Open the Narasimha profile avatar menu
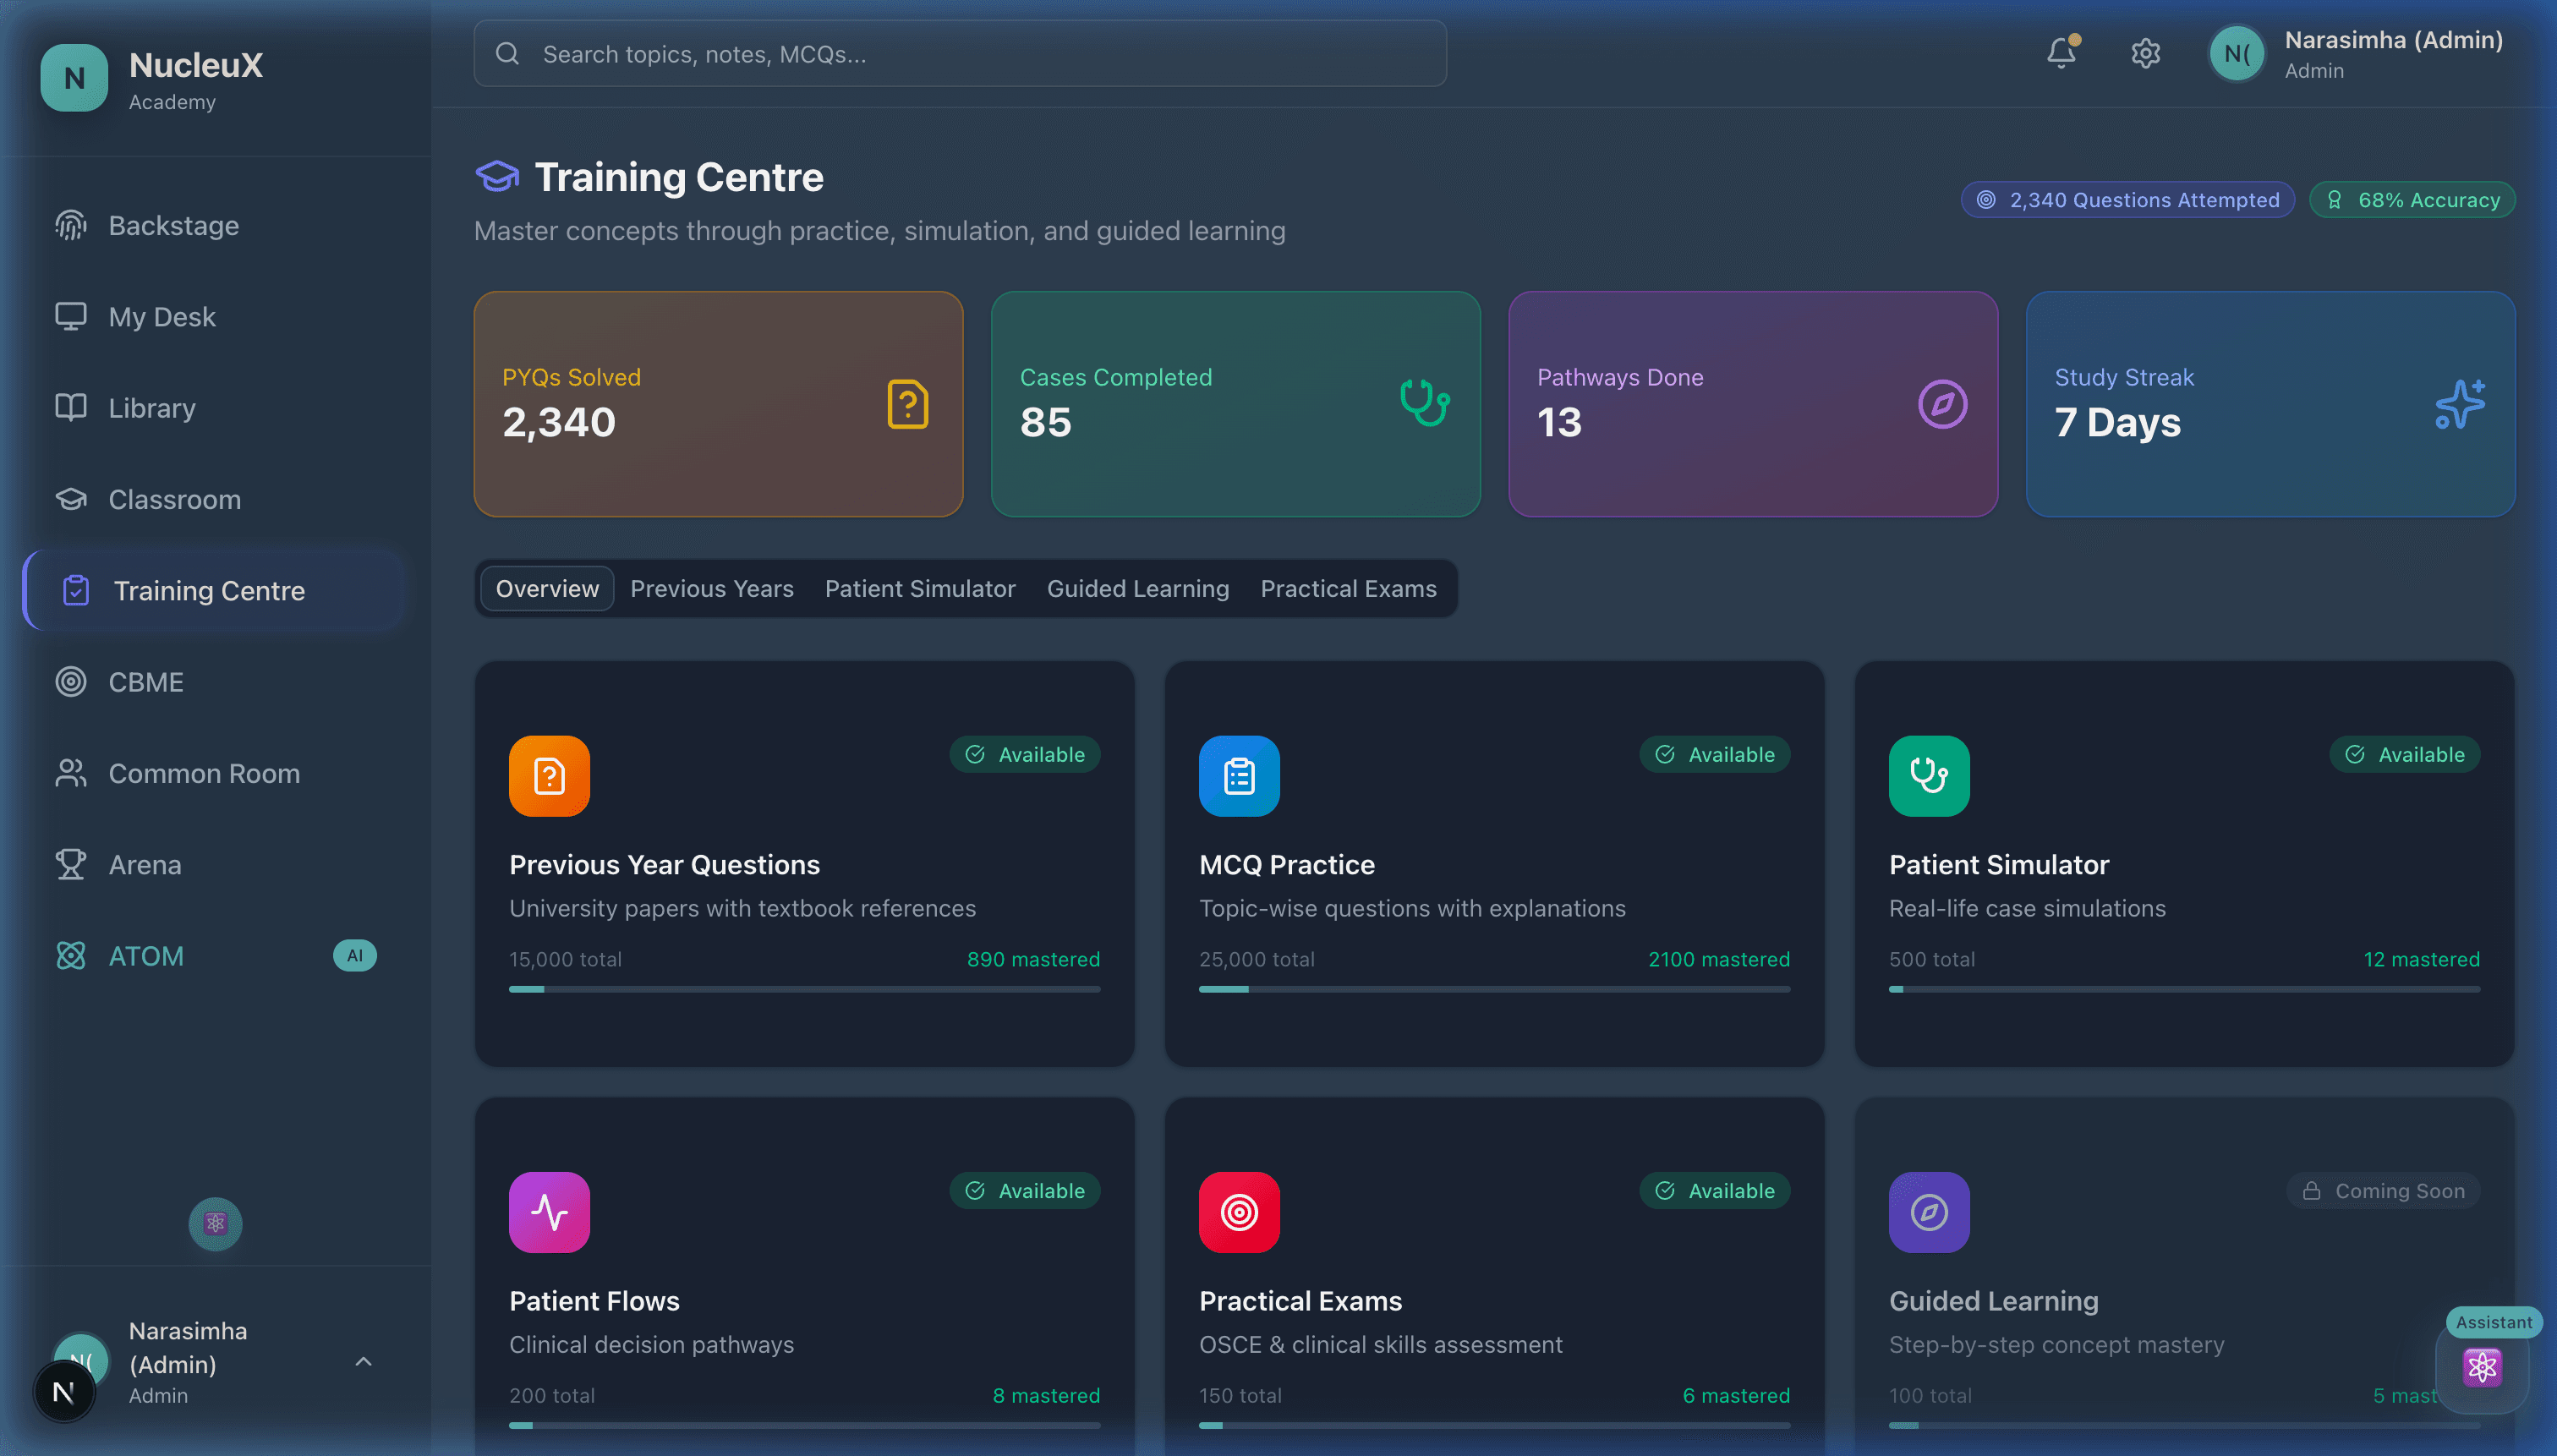The image size is (2557, 1456). point(2237,53)
